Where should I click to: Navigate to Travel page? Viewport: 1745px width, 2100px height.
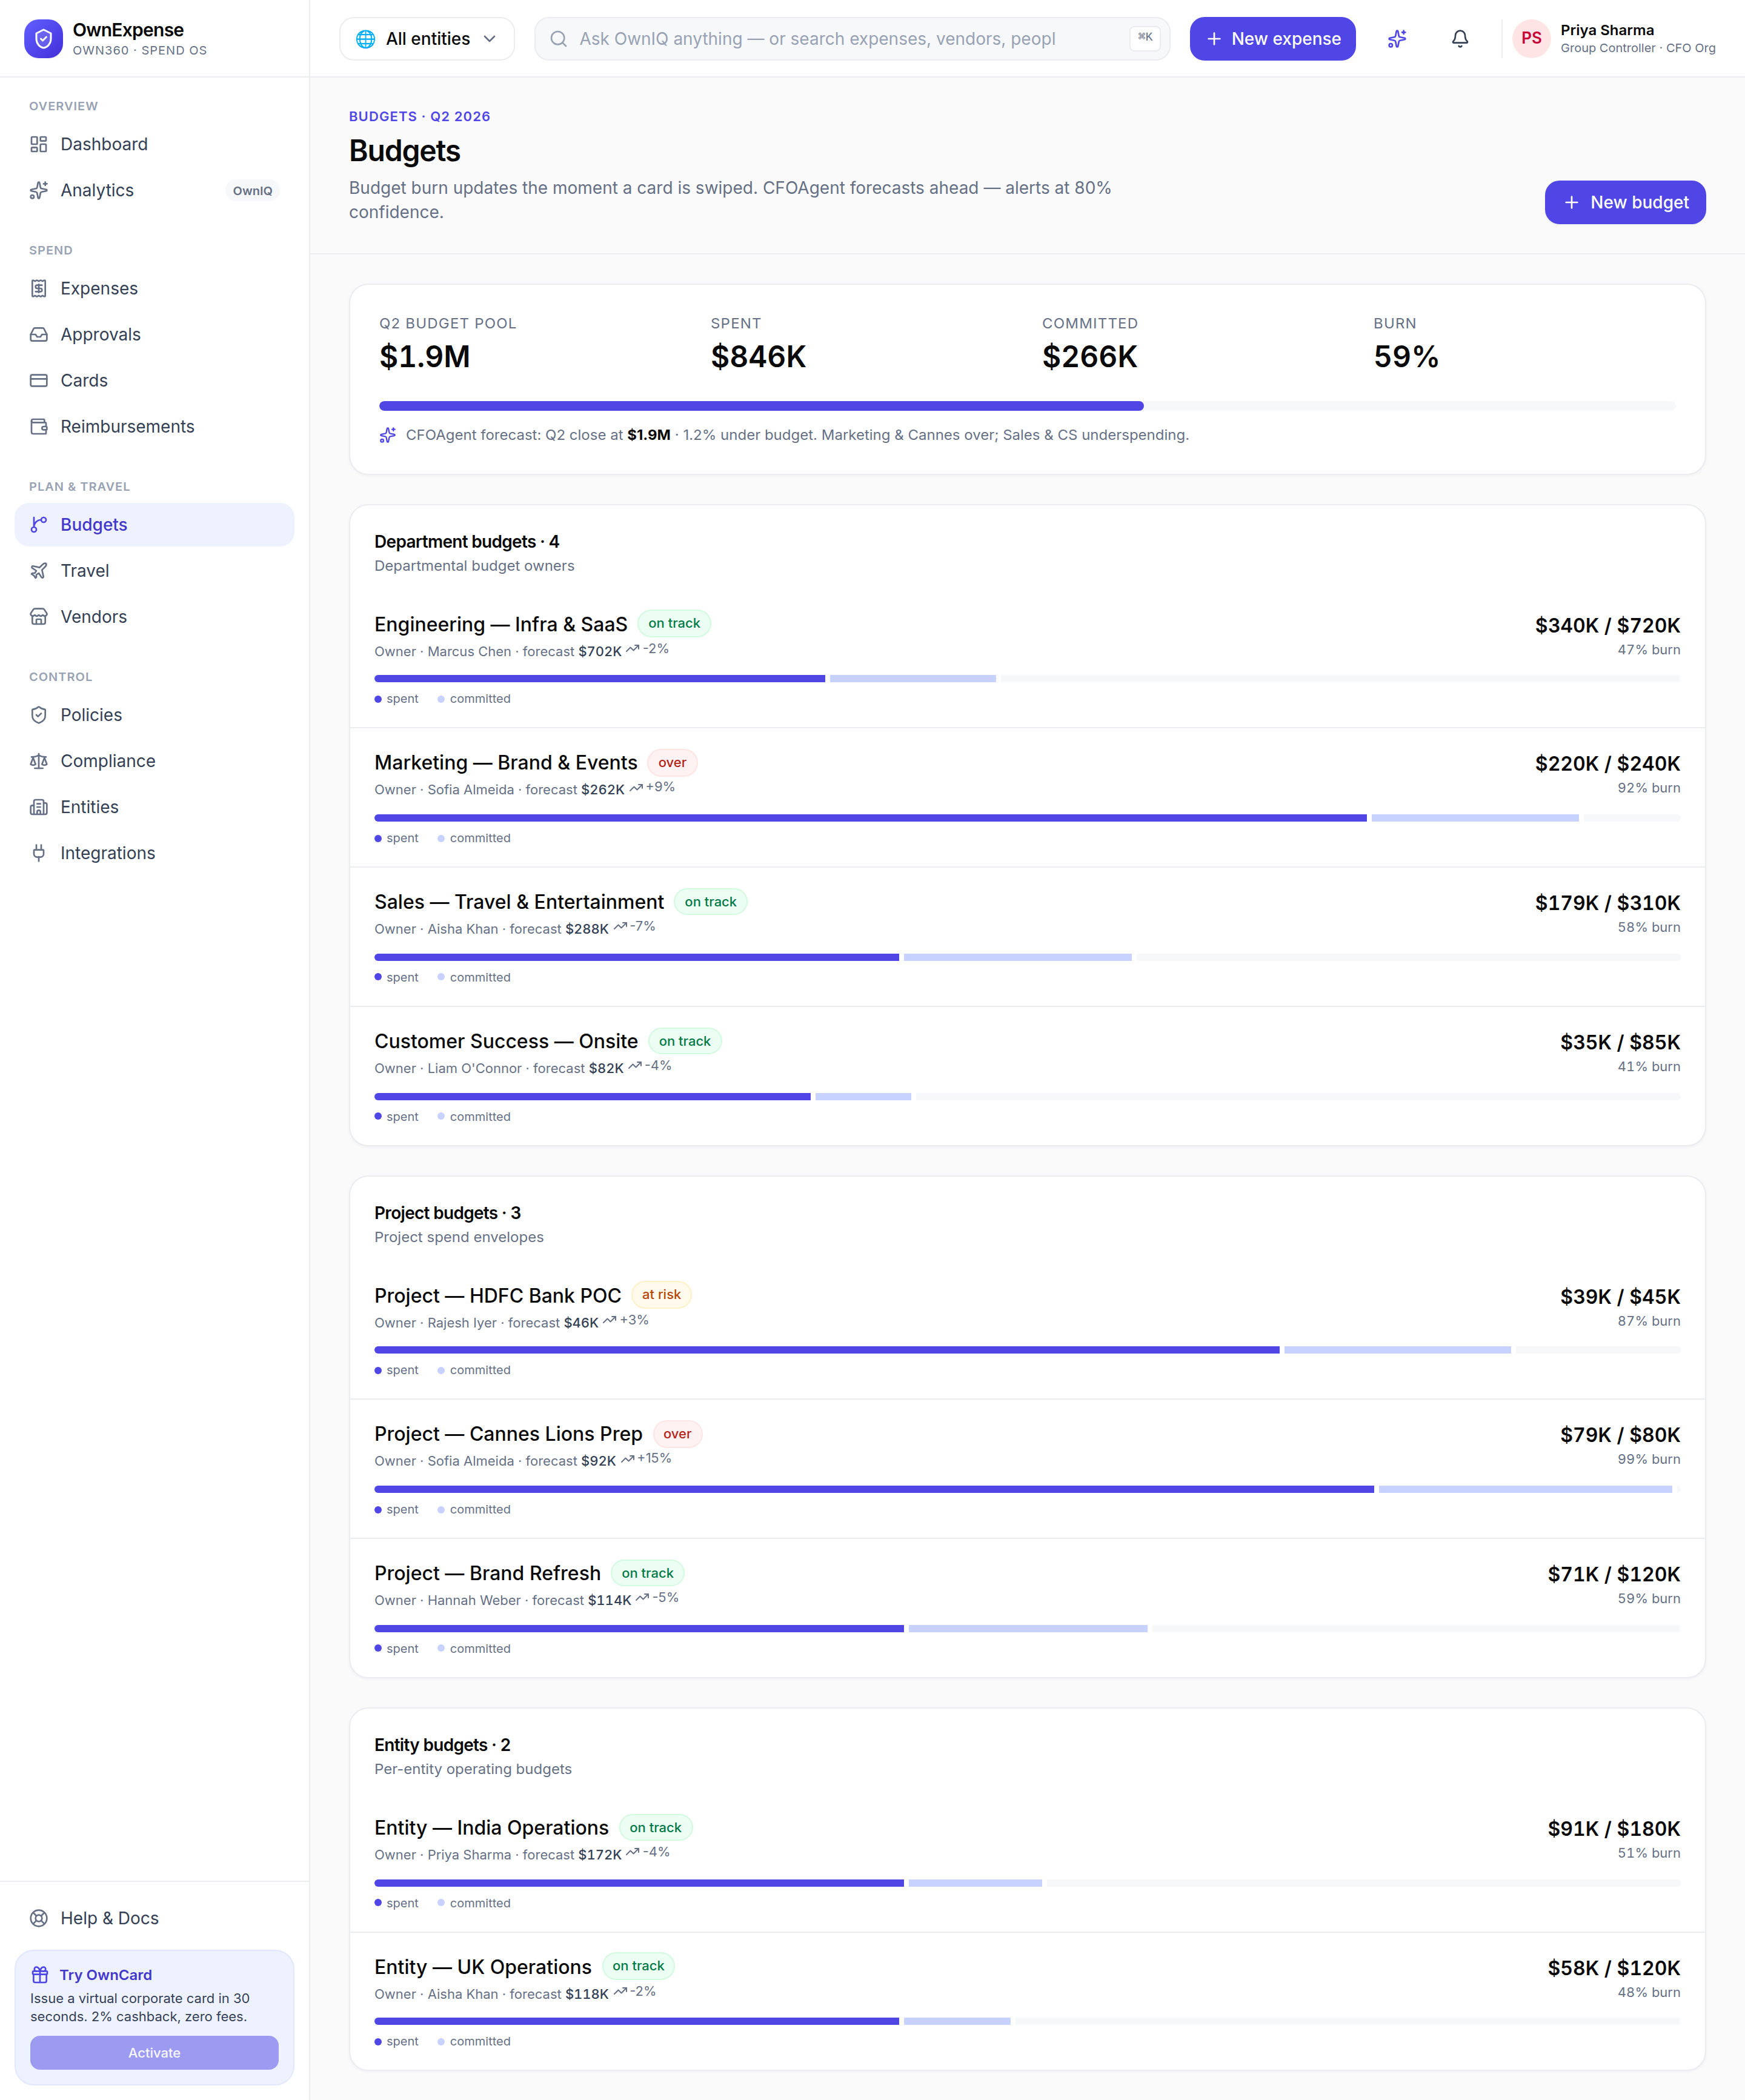point(154,570)
